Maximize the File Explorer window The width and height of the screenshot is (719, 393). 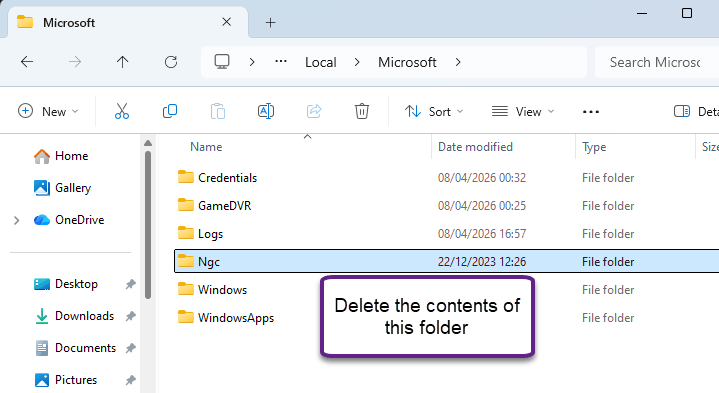(x=687, y=13)
